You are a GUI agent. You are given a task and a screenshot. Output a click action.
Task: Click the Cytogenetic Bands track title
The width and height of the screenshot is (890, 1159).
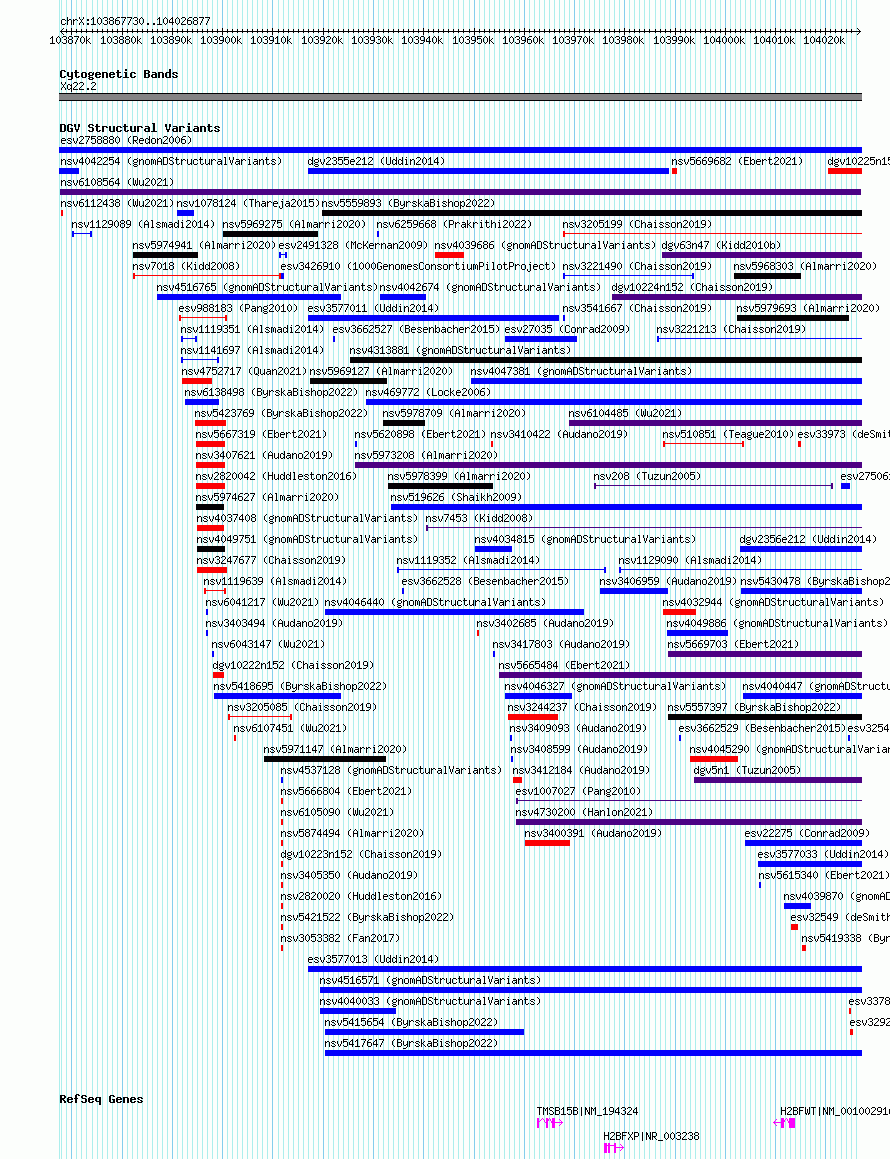[x=118, y=74]
